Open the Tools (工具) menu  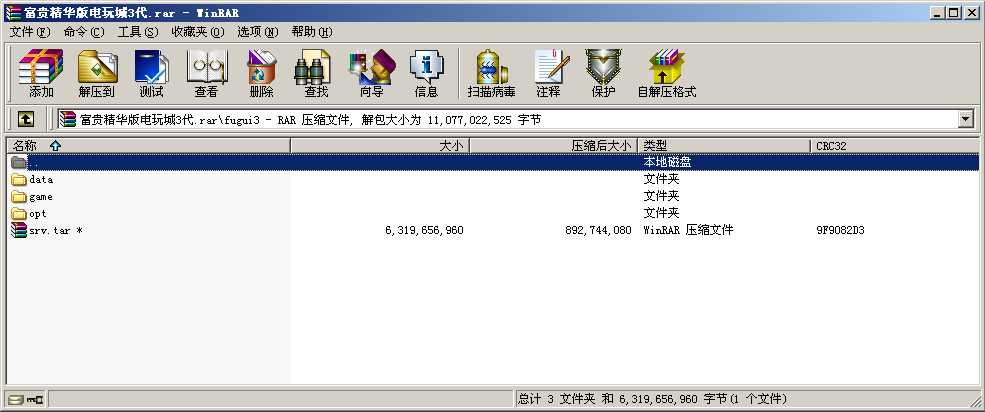[138, 31]
